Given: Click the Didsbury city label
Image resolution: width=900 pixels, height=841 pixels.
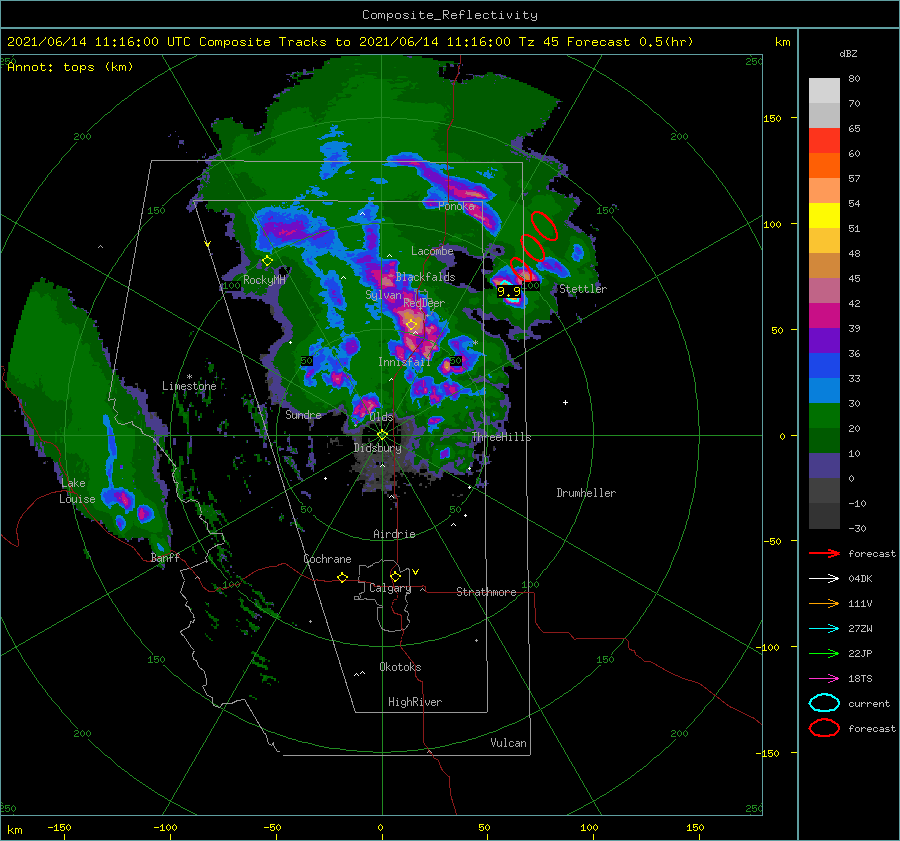Looking at the screenshot, I should tap(378, 448).
